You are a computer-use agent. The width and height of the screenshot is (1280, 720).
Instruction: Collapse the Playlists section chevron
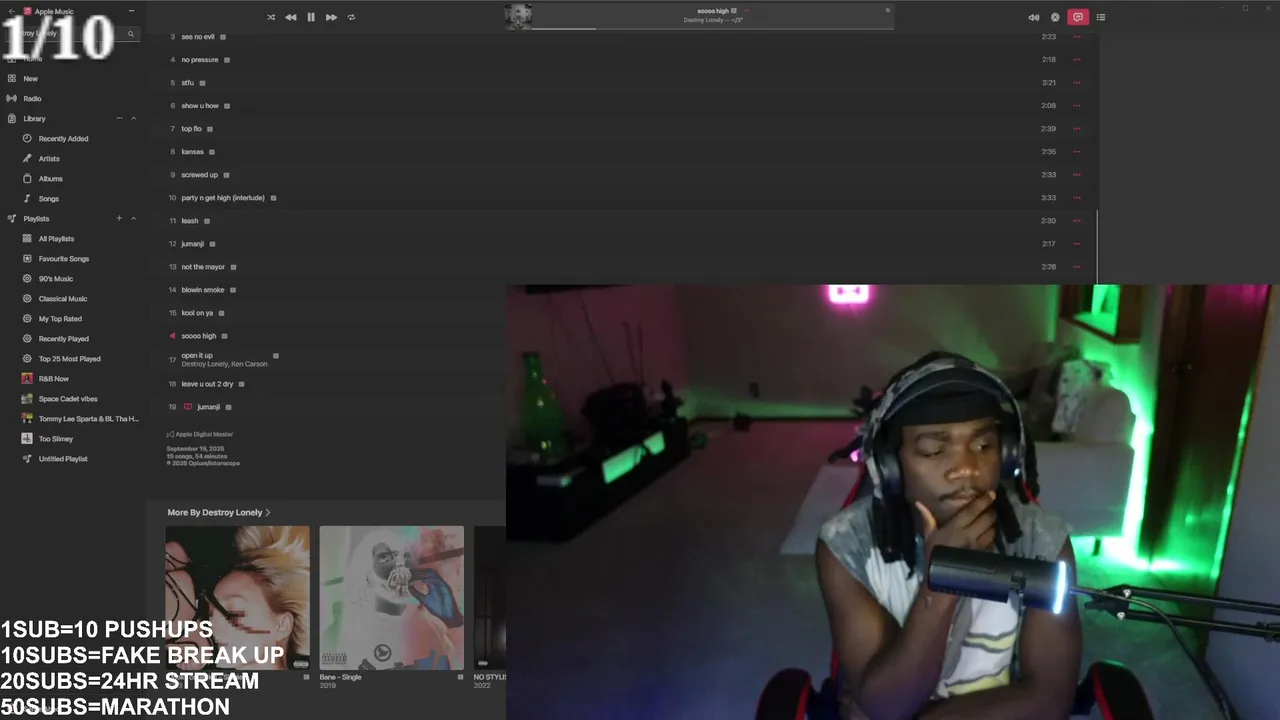133,218
